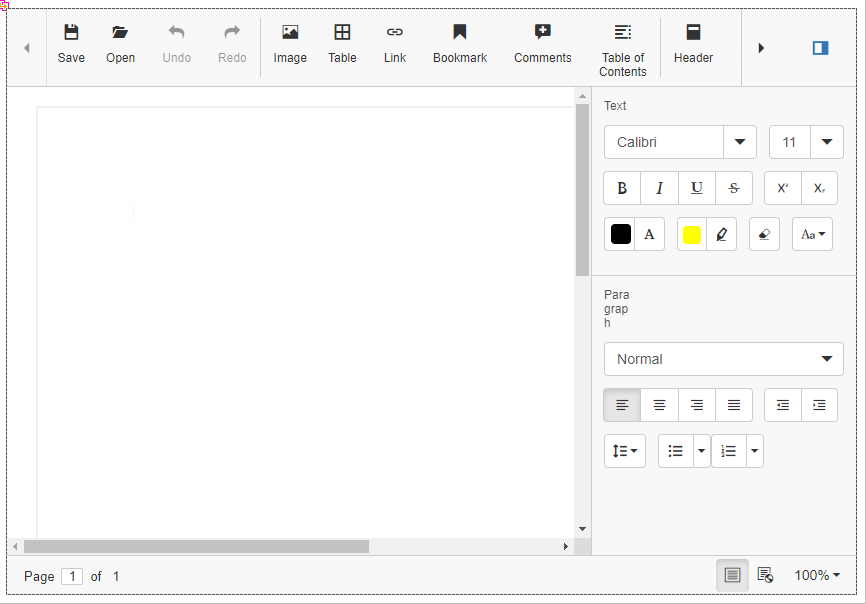Click the Undo toolbar button
The height and width of the screenshot is (604, 866).
(x=177, y=44)
